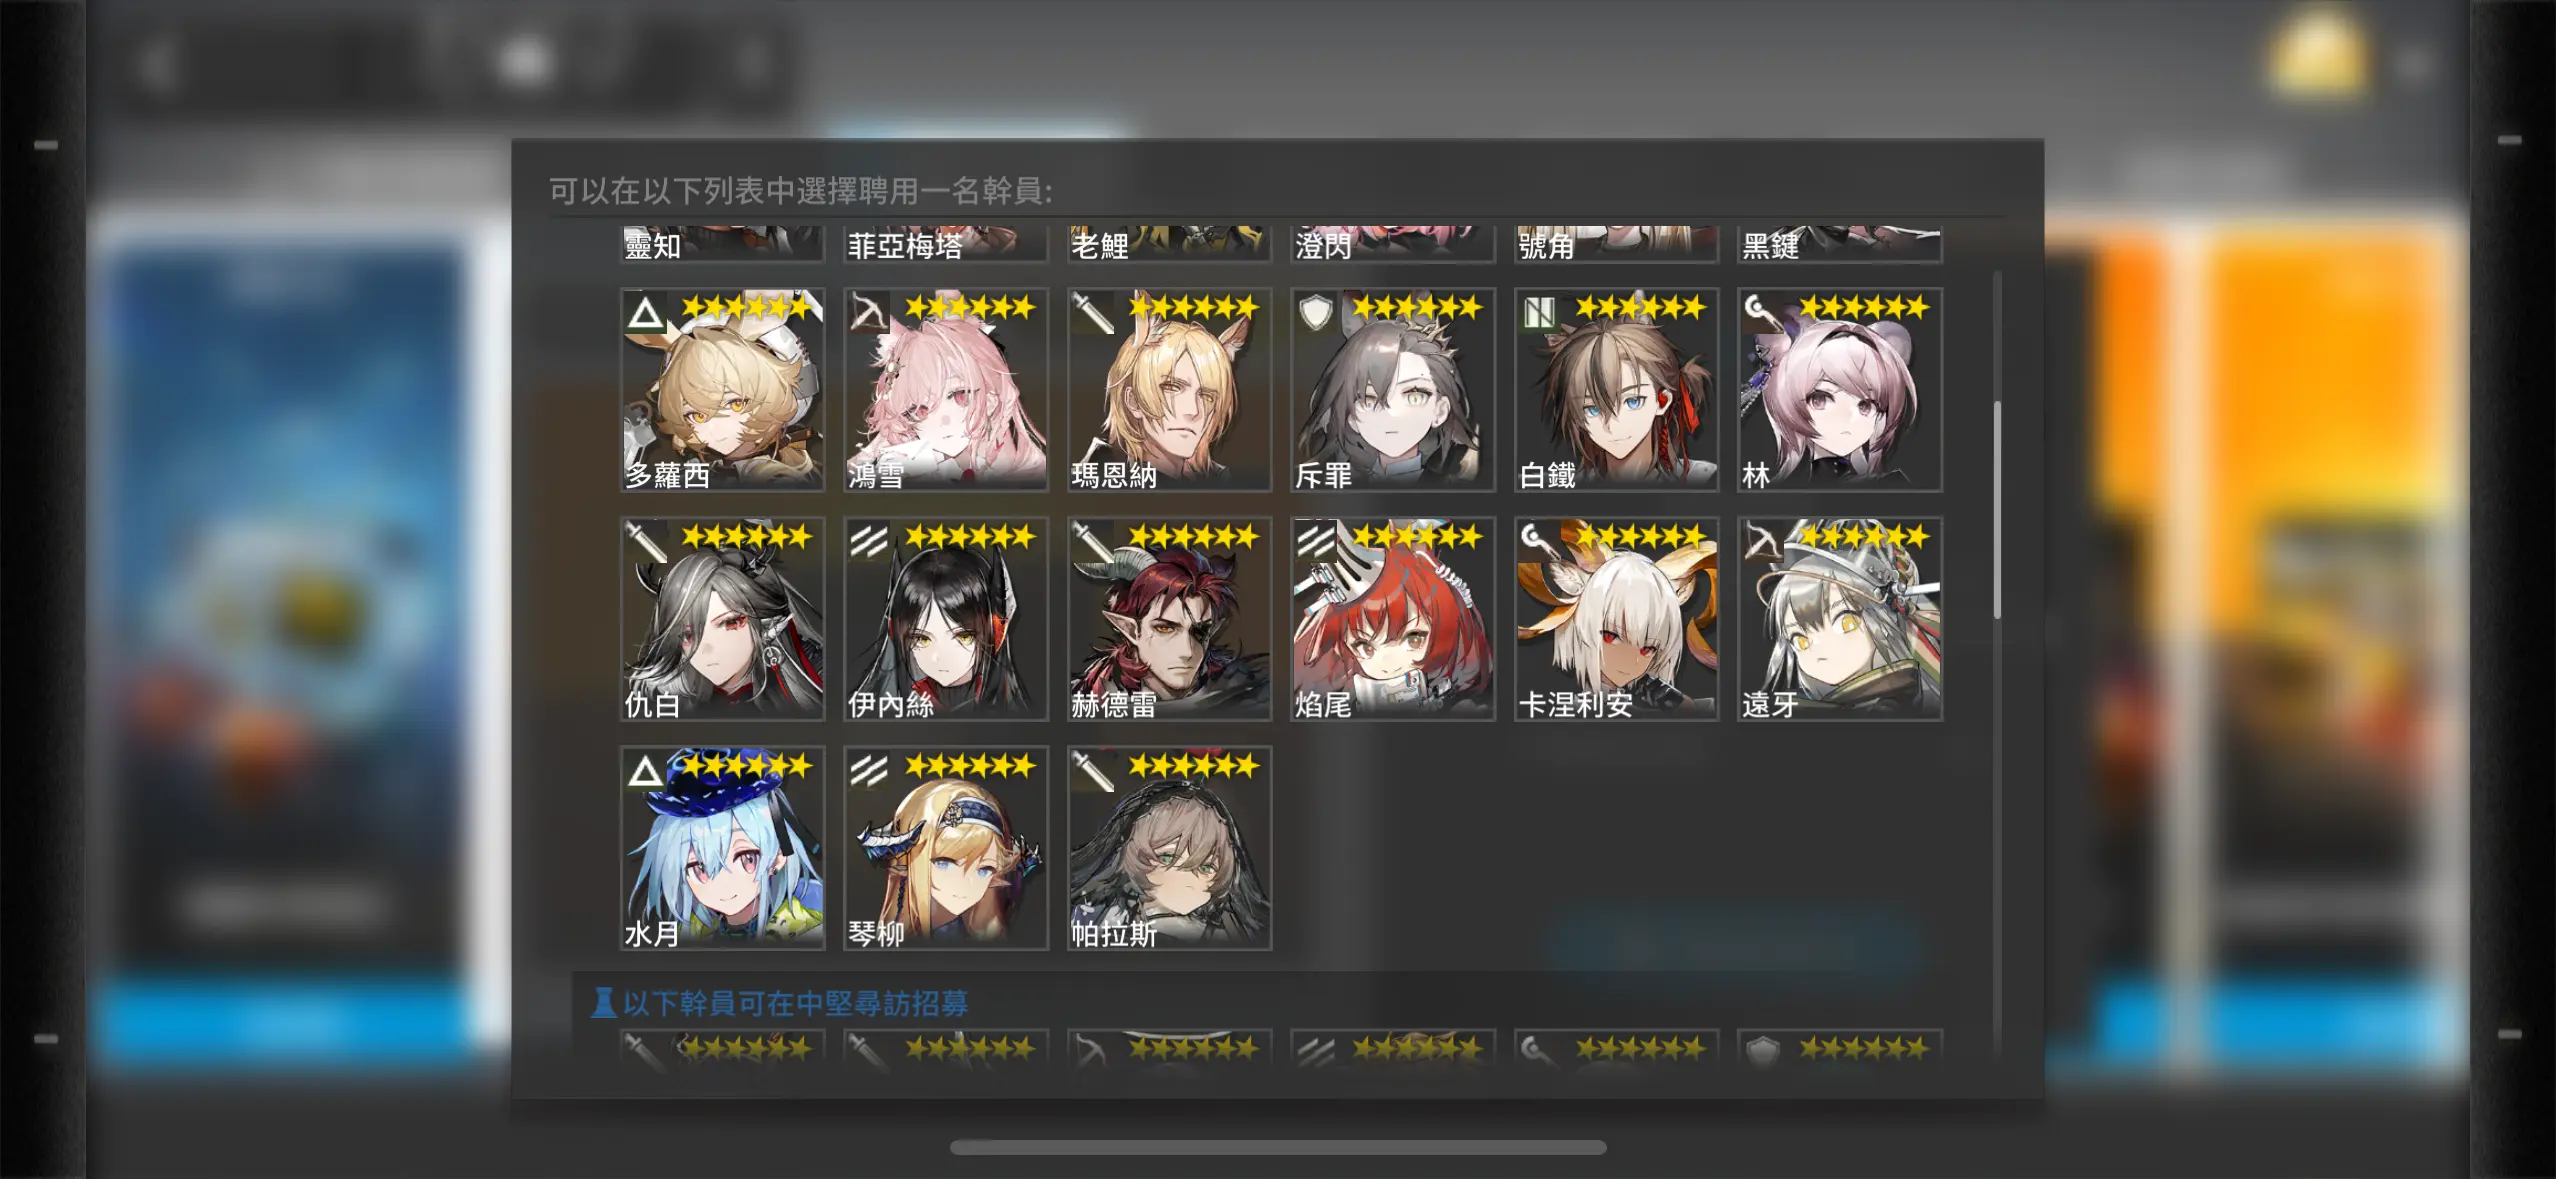
Task: Select operator 白鐵 portrait
Action: 1616,390
